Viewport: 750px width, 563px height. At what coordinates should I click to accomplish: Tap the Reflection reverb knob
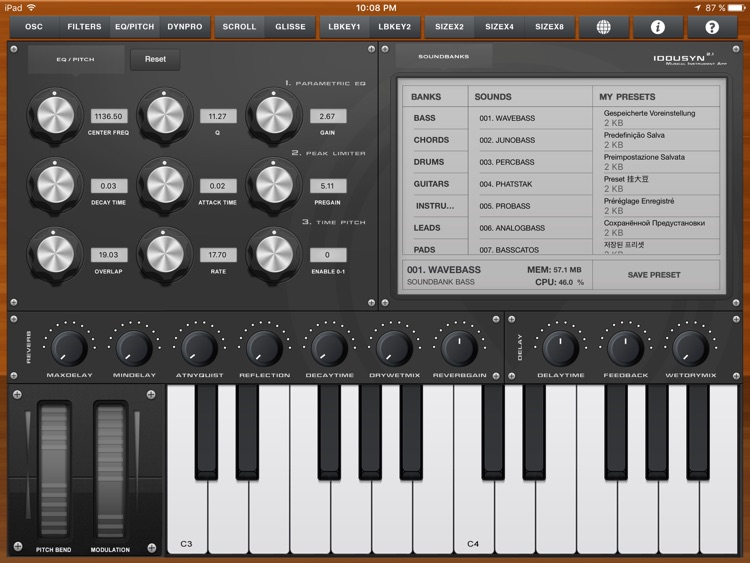pyautogui.click(x=264, y=348)
